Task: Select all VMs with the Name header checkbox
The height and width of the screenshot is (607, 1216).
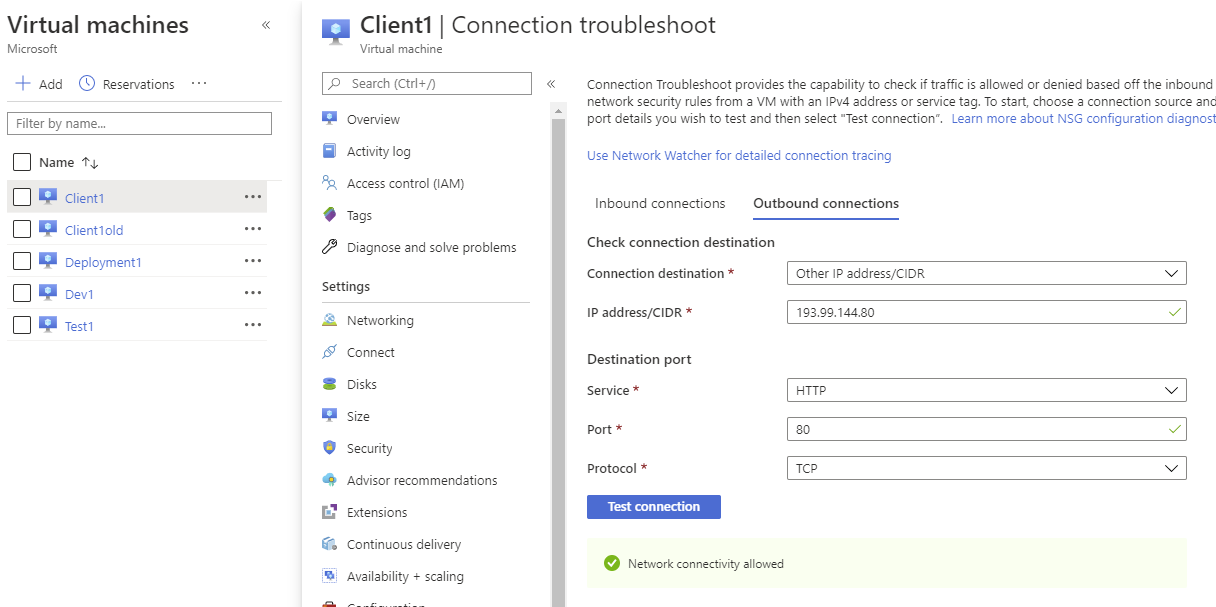Action: [x=20, y=161]
